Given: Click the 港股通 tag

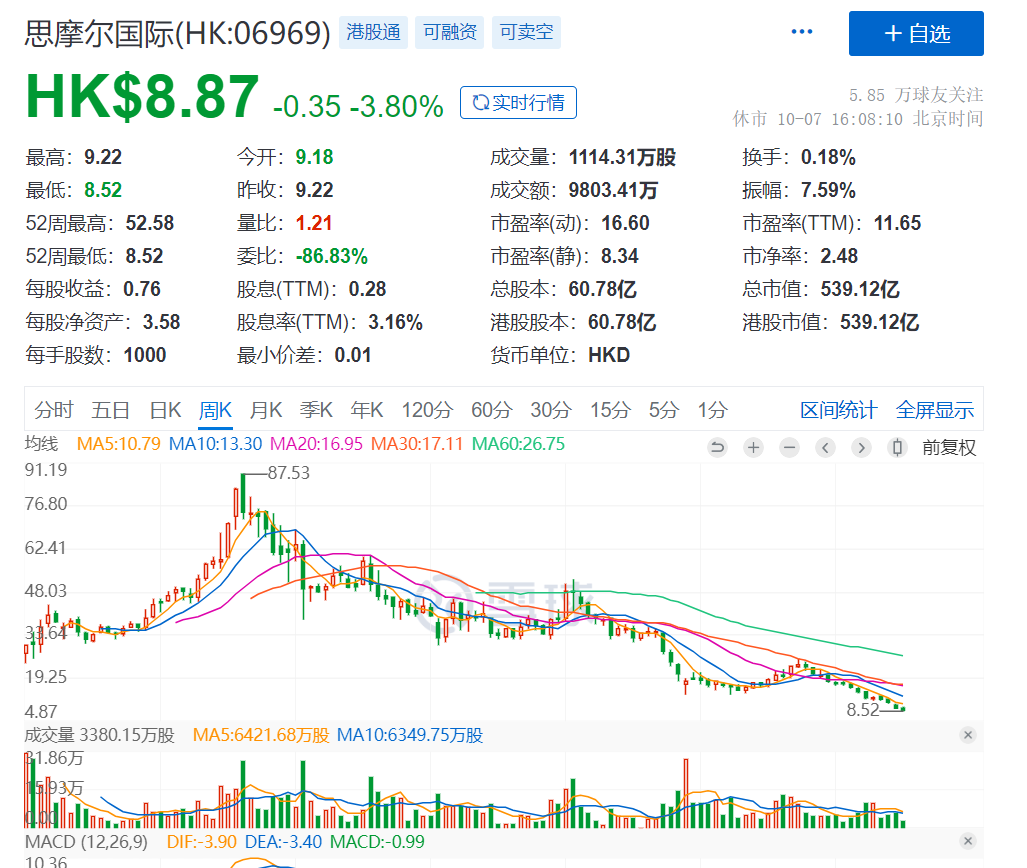Looking at the screenshot, I should [x=373, y=32].
